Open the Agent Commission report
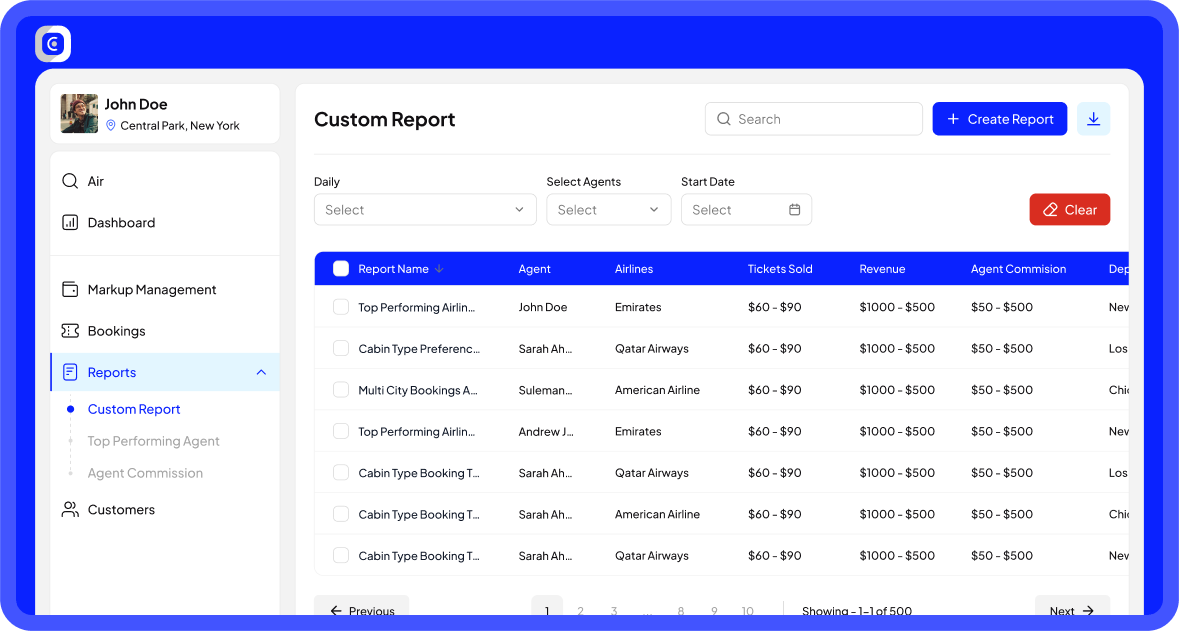The image size is (1179, 631). [x=146, y=473]
